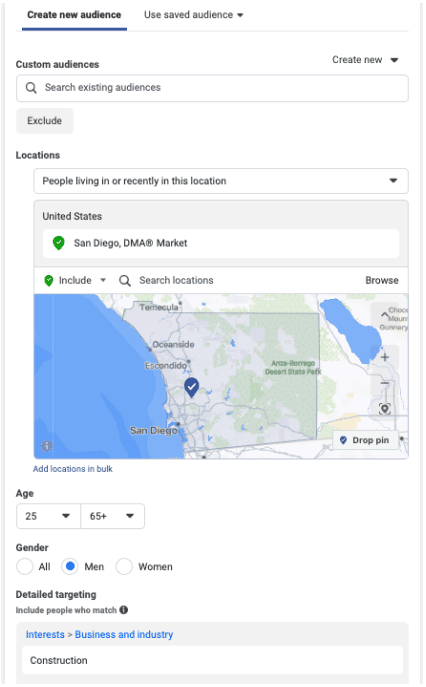Focus the Search existing audiences field
The width and height of the screenshot is (426, 687).
point(212,88)
